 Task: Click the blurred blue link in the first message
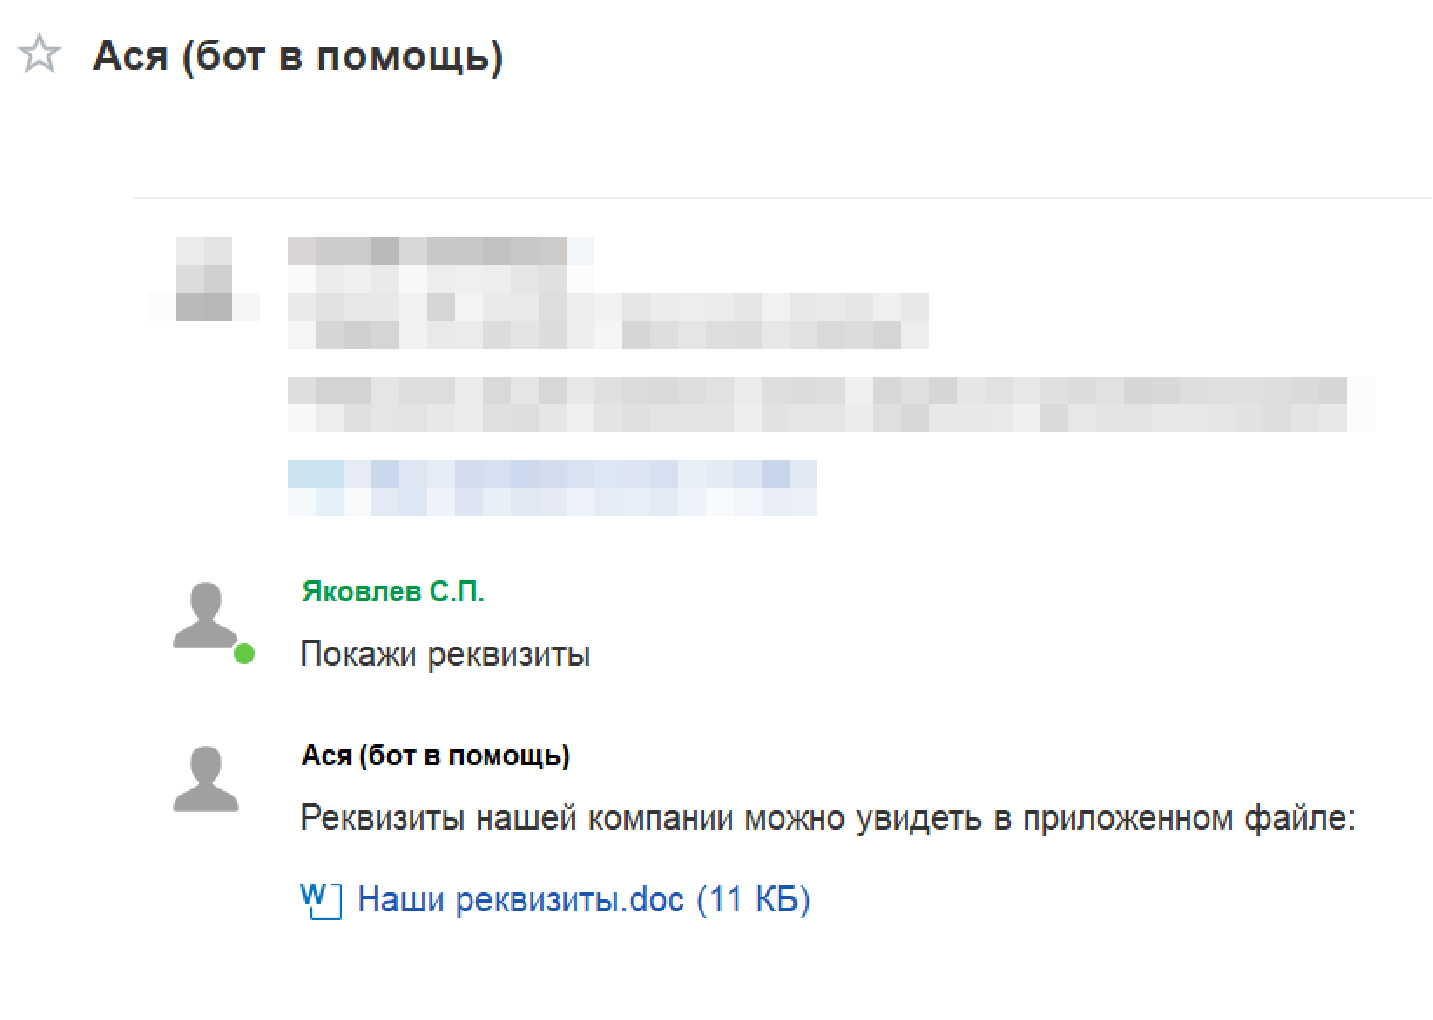point(552,488)
